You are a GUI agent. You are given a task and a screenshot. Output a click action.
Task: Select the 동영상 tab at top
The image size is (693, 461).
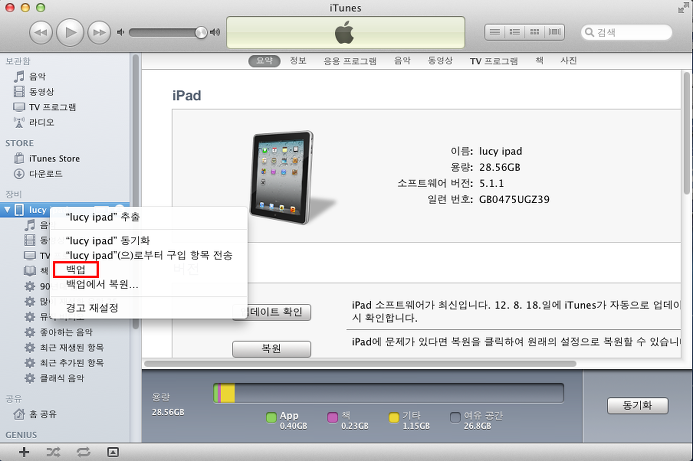click(440, 61)
